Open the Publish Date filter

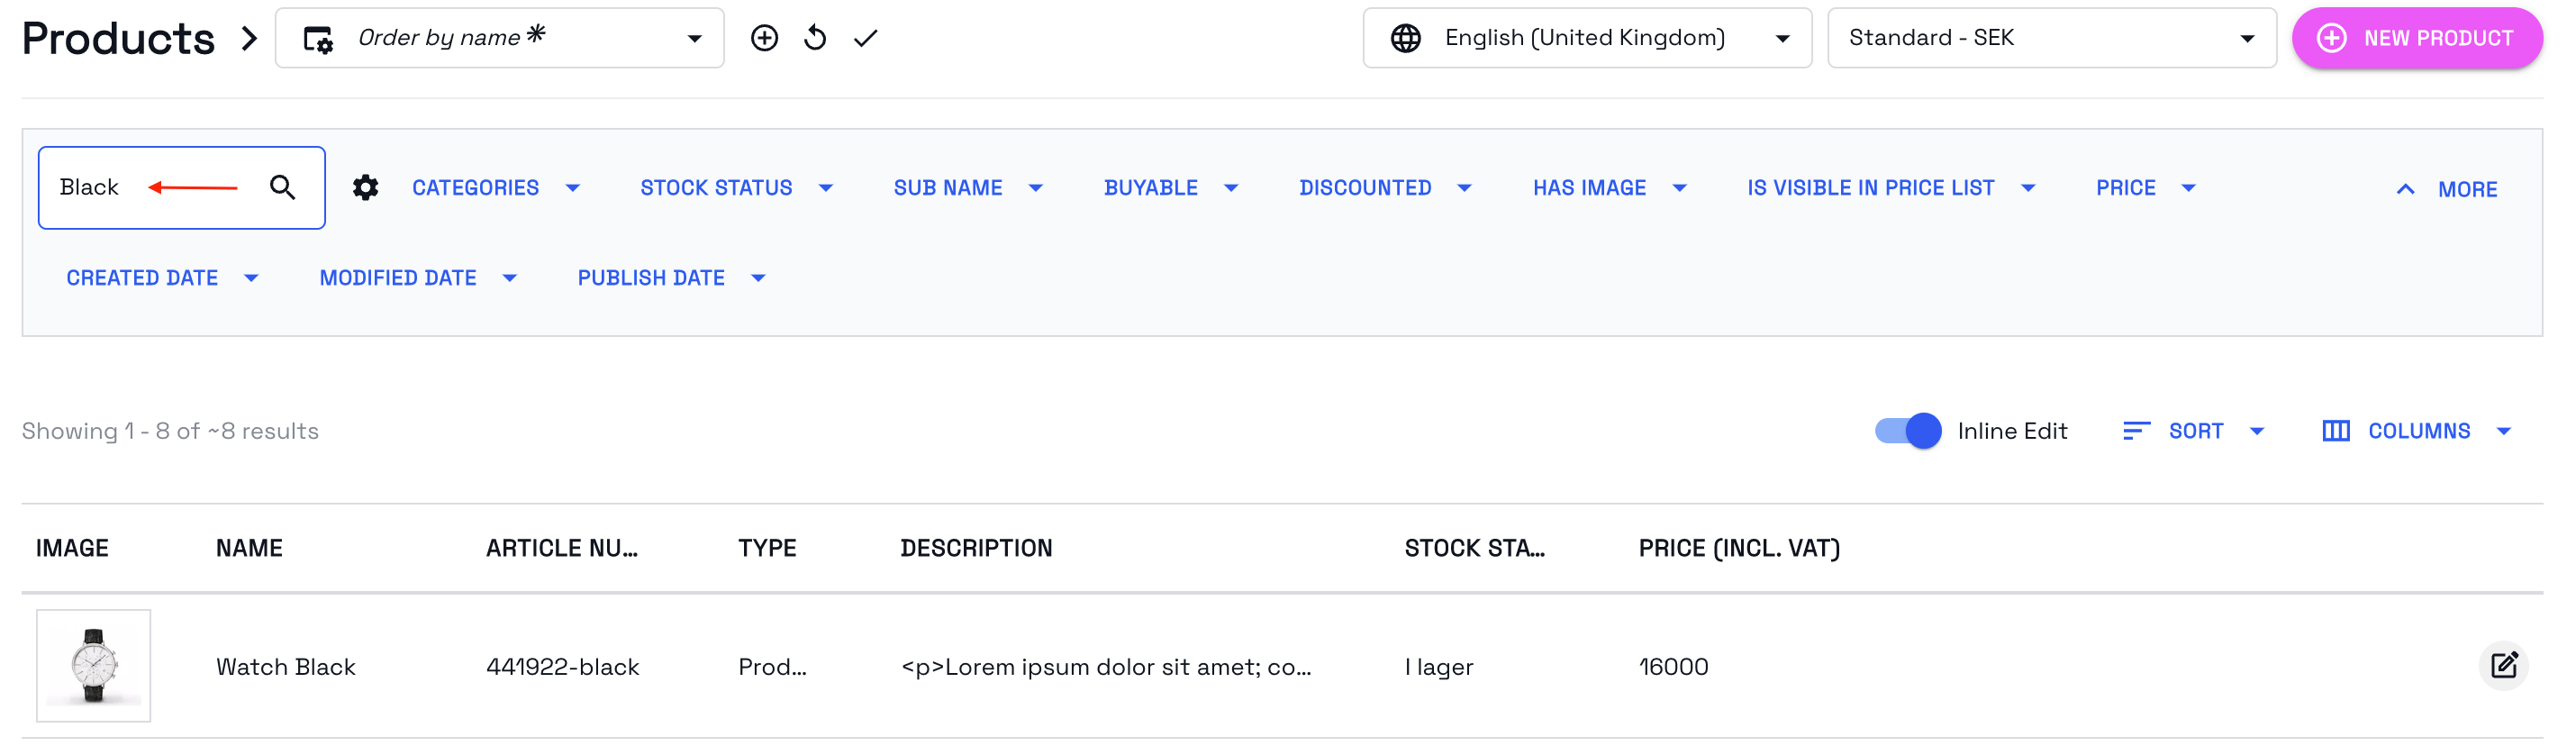671,277
